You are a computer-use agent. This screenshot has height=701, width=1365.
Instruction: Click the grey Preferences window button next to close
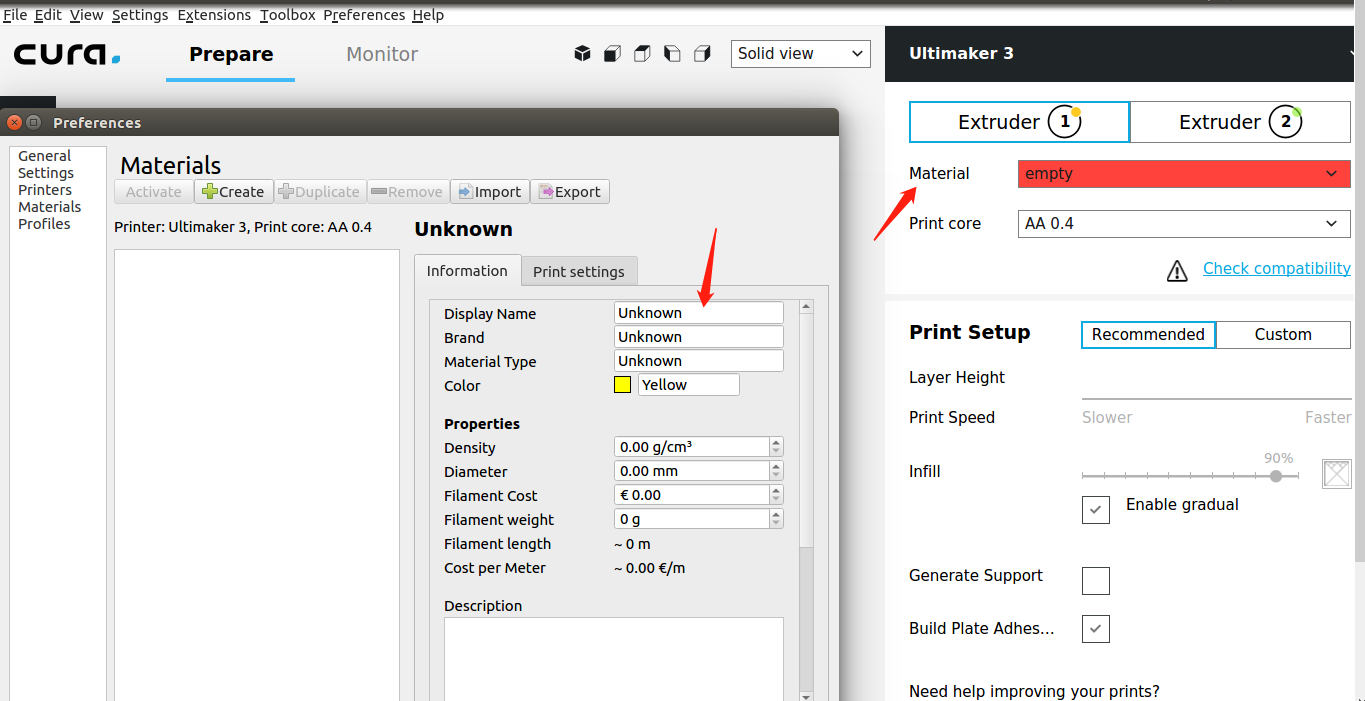[33, 122]
